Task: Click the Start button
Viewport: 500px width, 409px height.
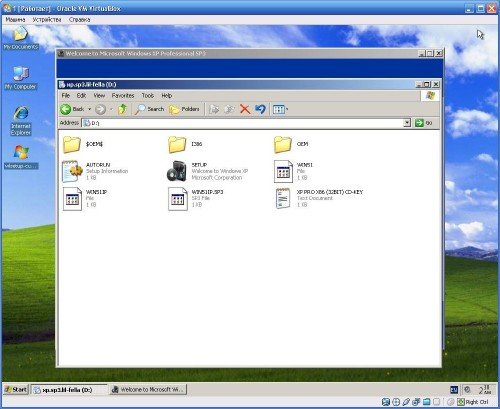Action: pos(16,389)
